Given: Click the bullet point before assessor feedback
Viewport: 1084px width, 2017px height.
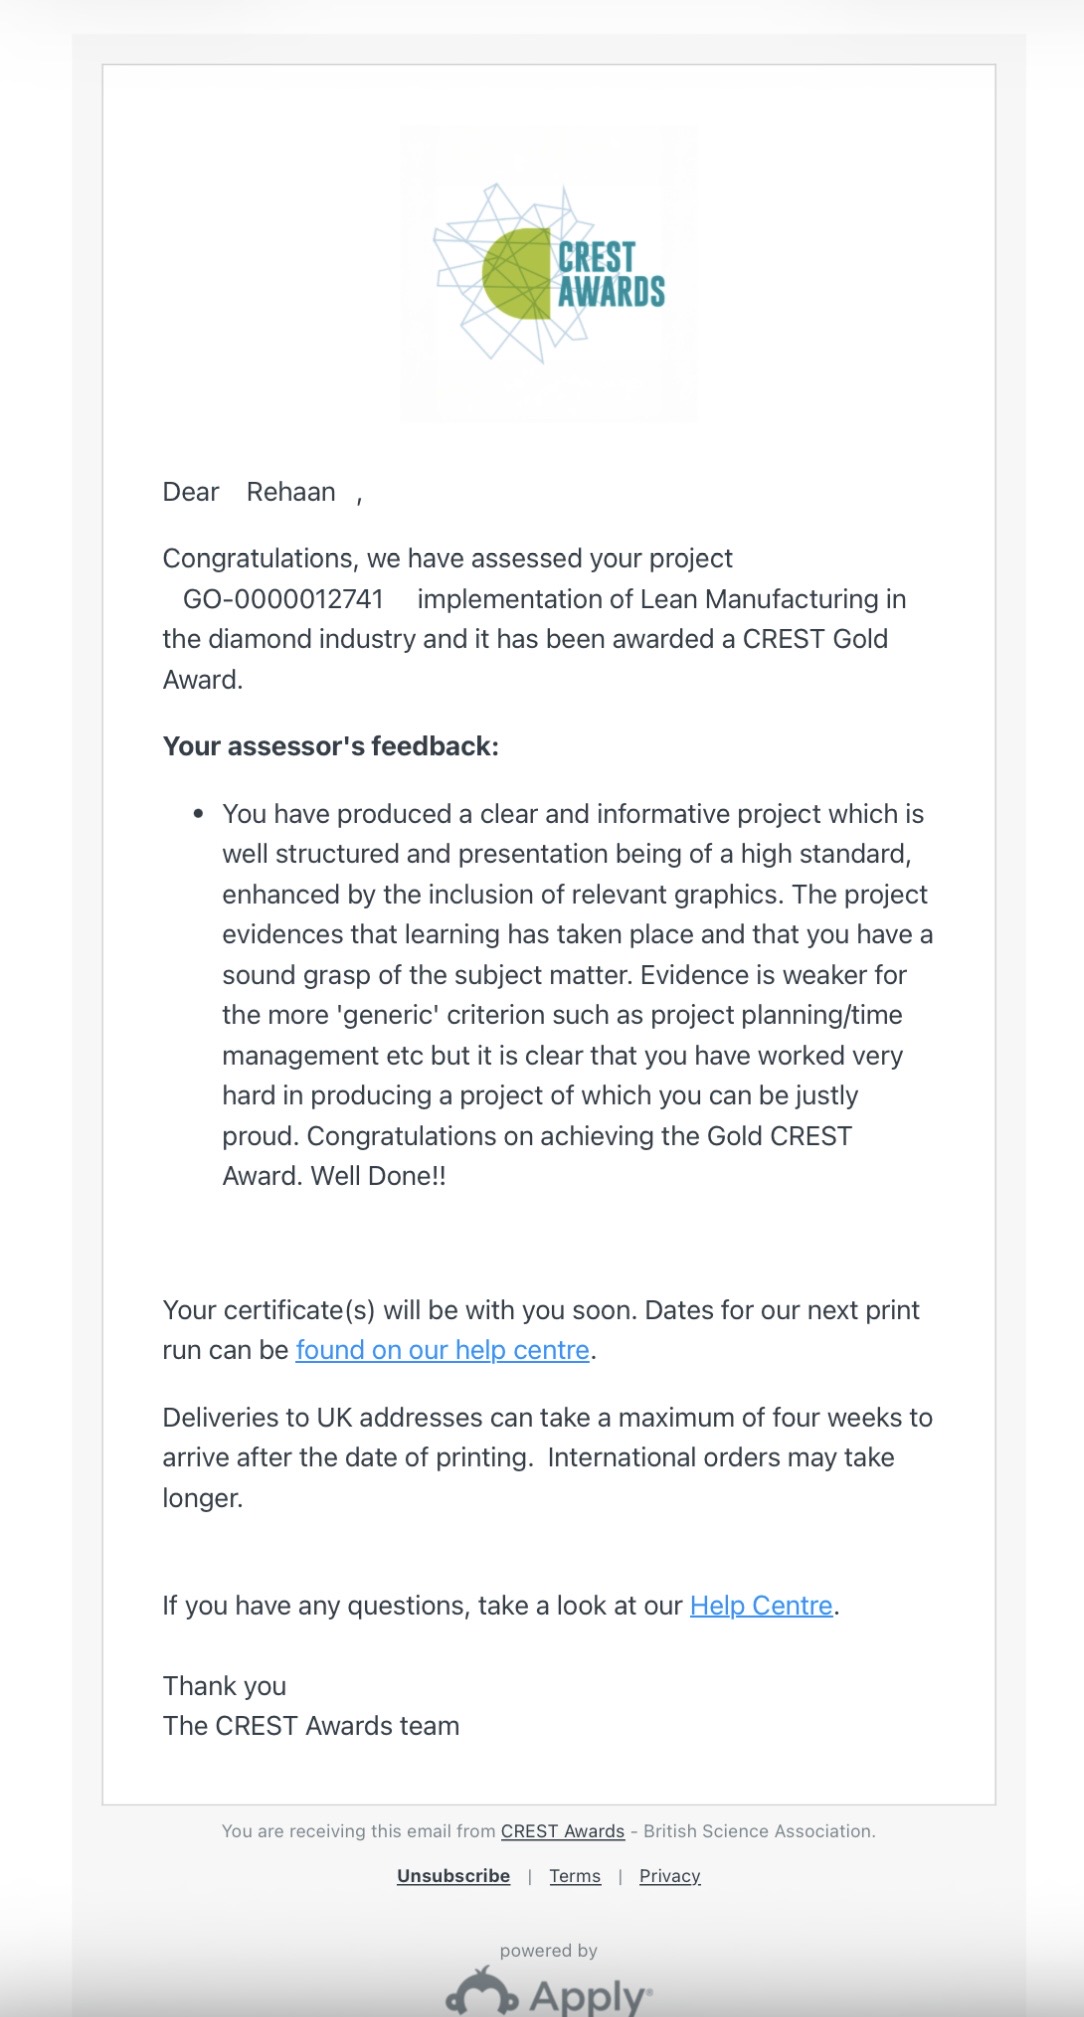Looking at the screenshot, I should [x=199, y=814].
